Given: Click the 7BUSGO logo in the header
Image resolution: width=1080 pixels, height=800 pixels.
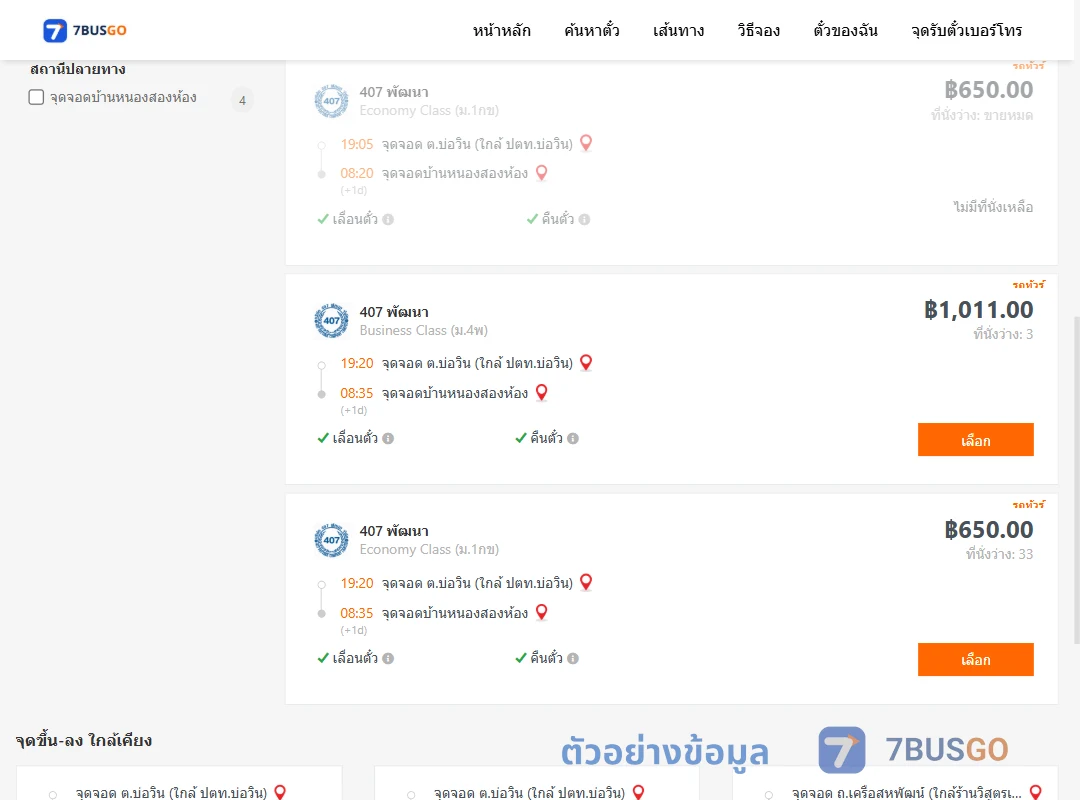Looking at the screenshot, I should click(85, 30).
